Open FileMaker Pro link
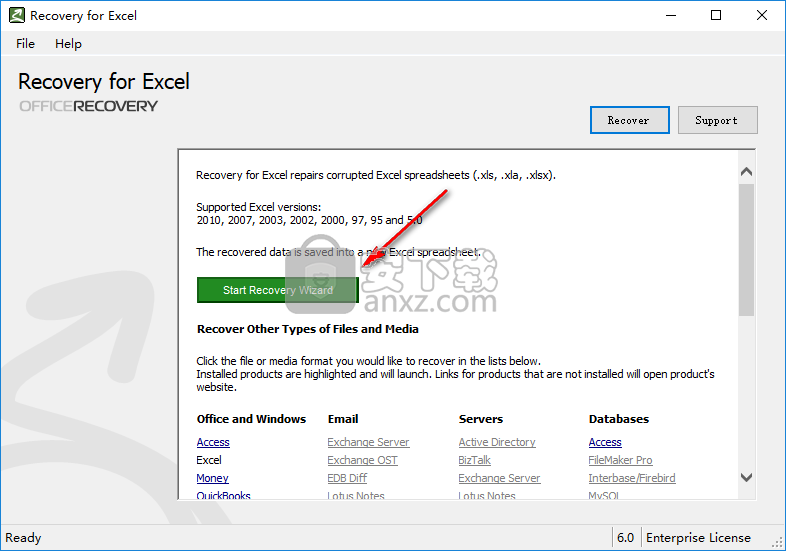 tap(621, 460)
